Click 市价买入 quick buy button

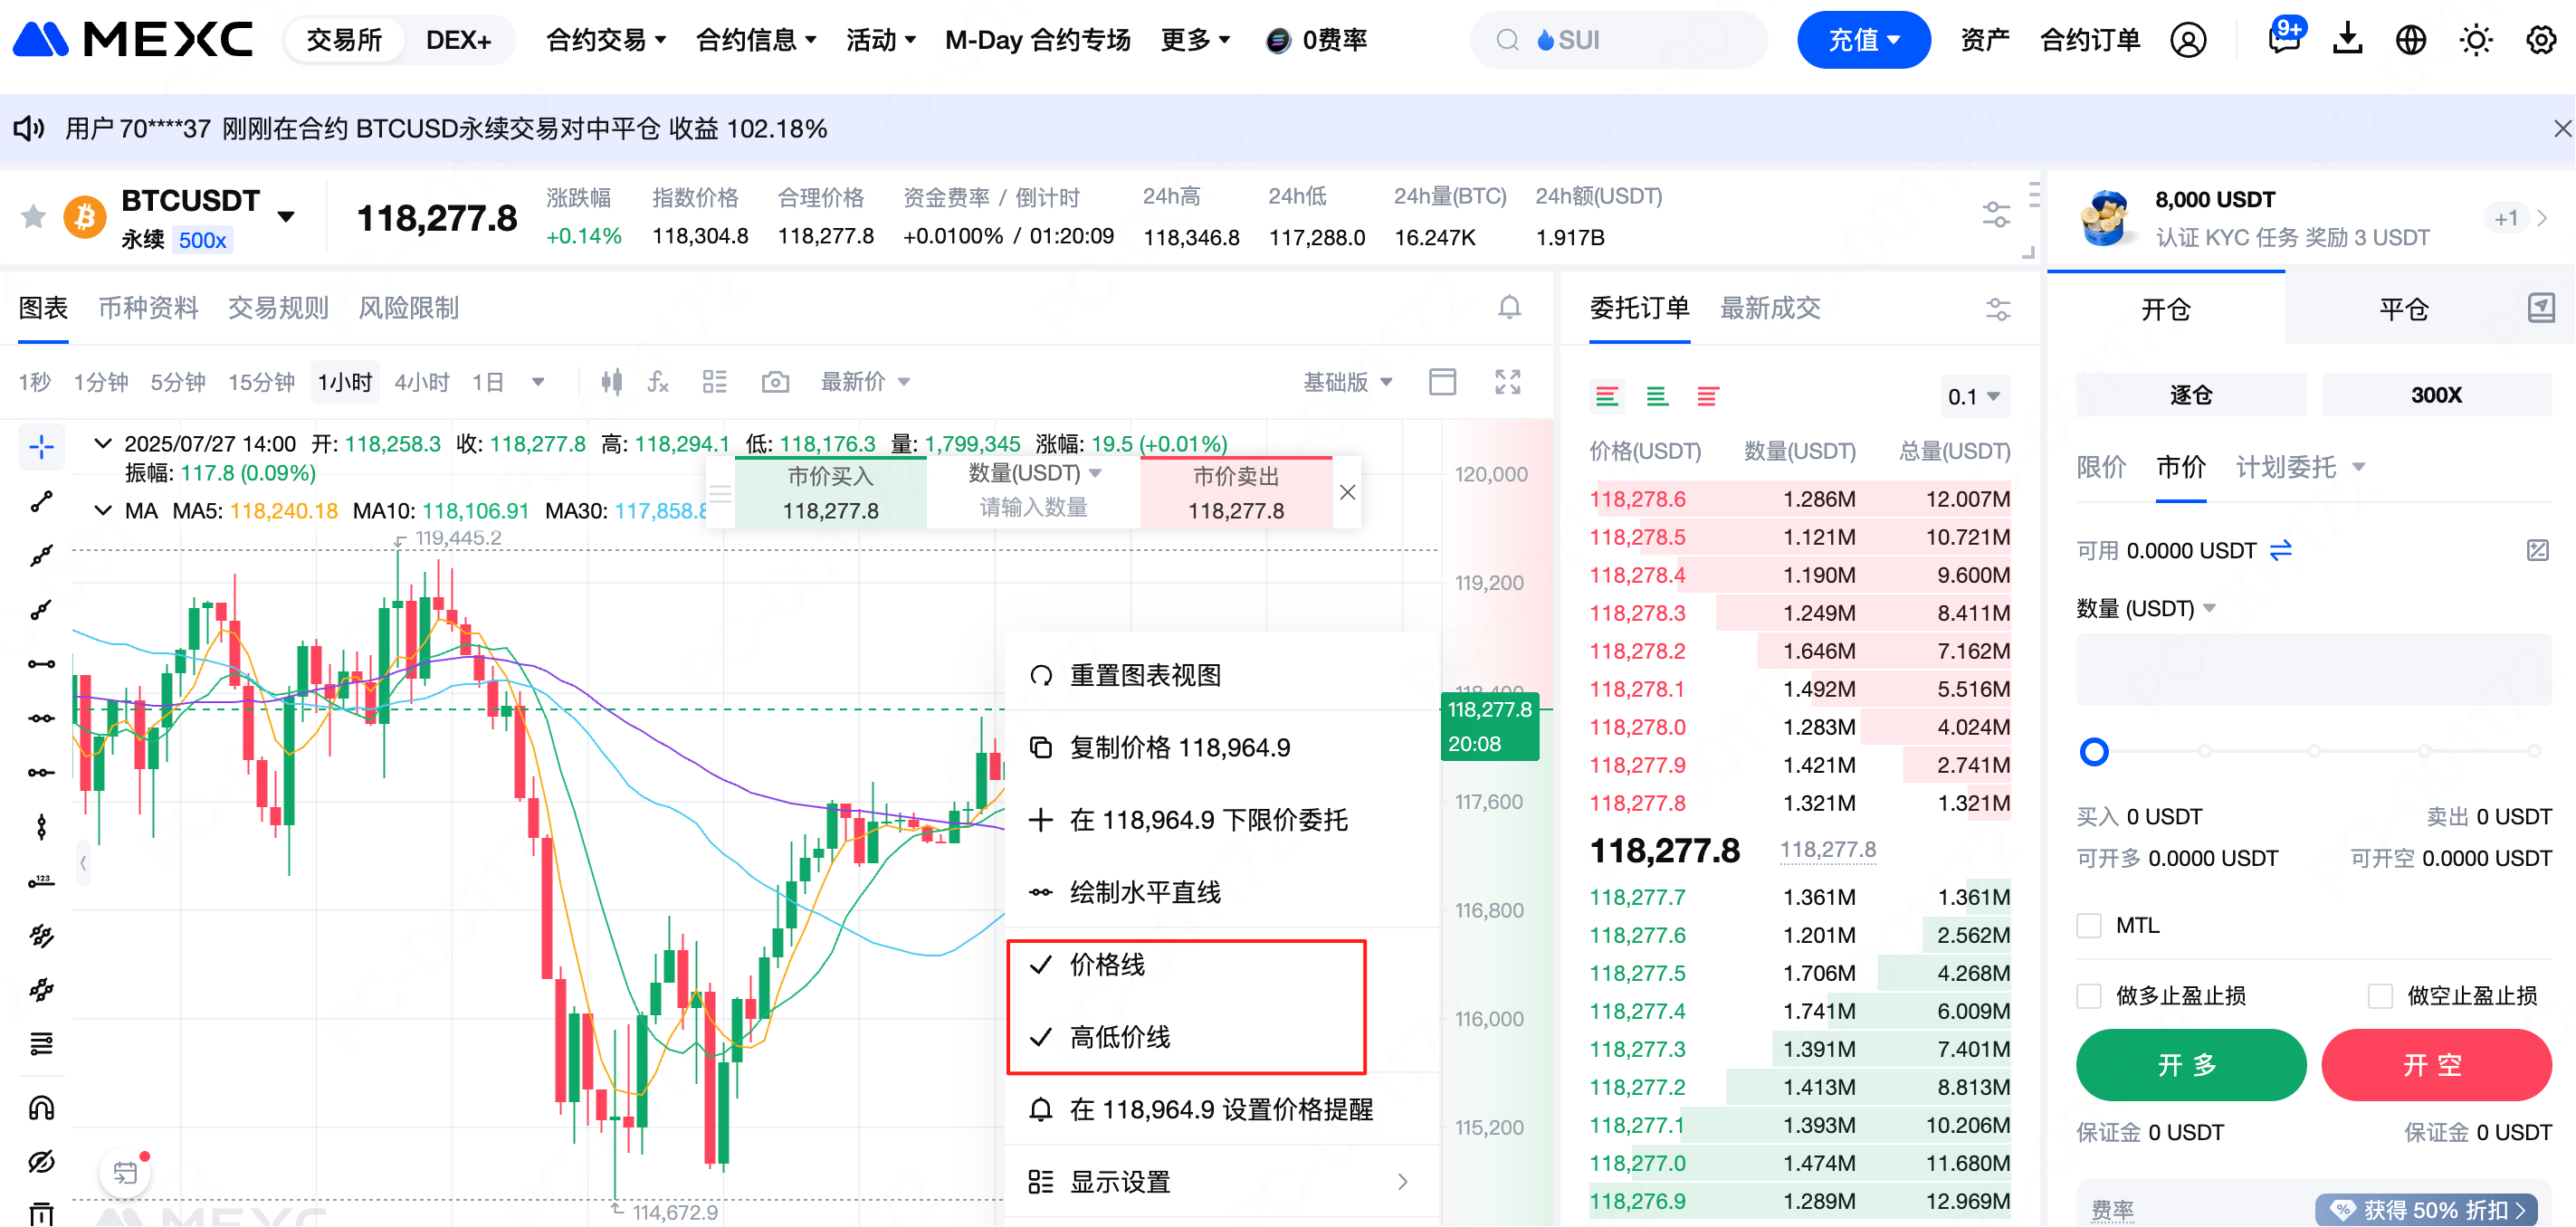click(830, 493)
